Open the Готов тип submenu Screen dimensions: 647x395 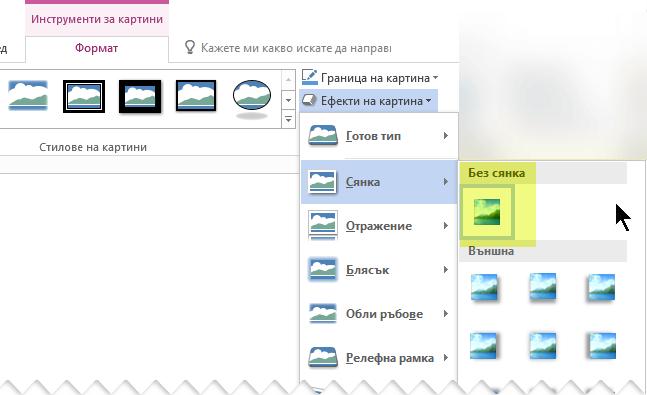point(379,136)
